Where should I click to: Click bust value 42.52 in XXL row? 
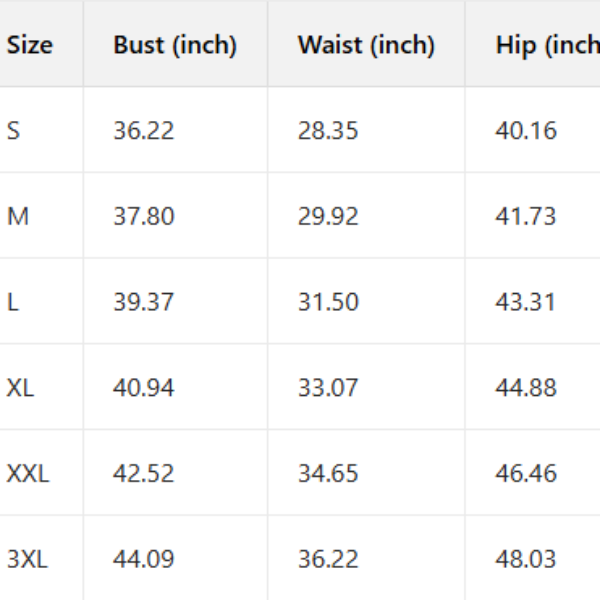(143, 473)
